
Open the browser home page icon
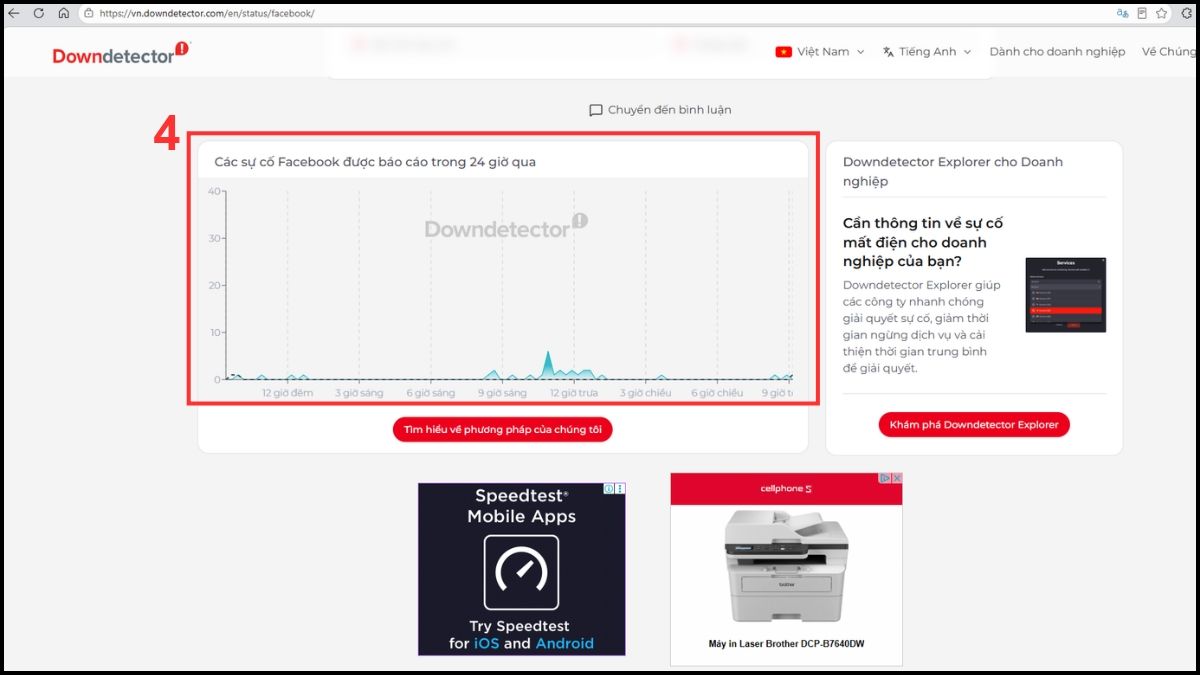pyautogui.click(x=64, y=13)
